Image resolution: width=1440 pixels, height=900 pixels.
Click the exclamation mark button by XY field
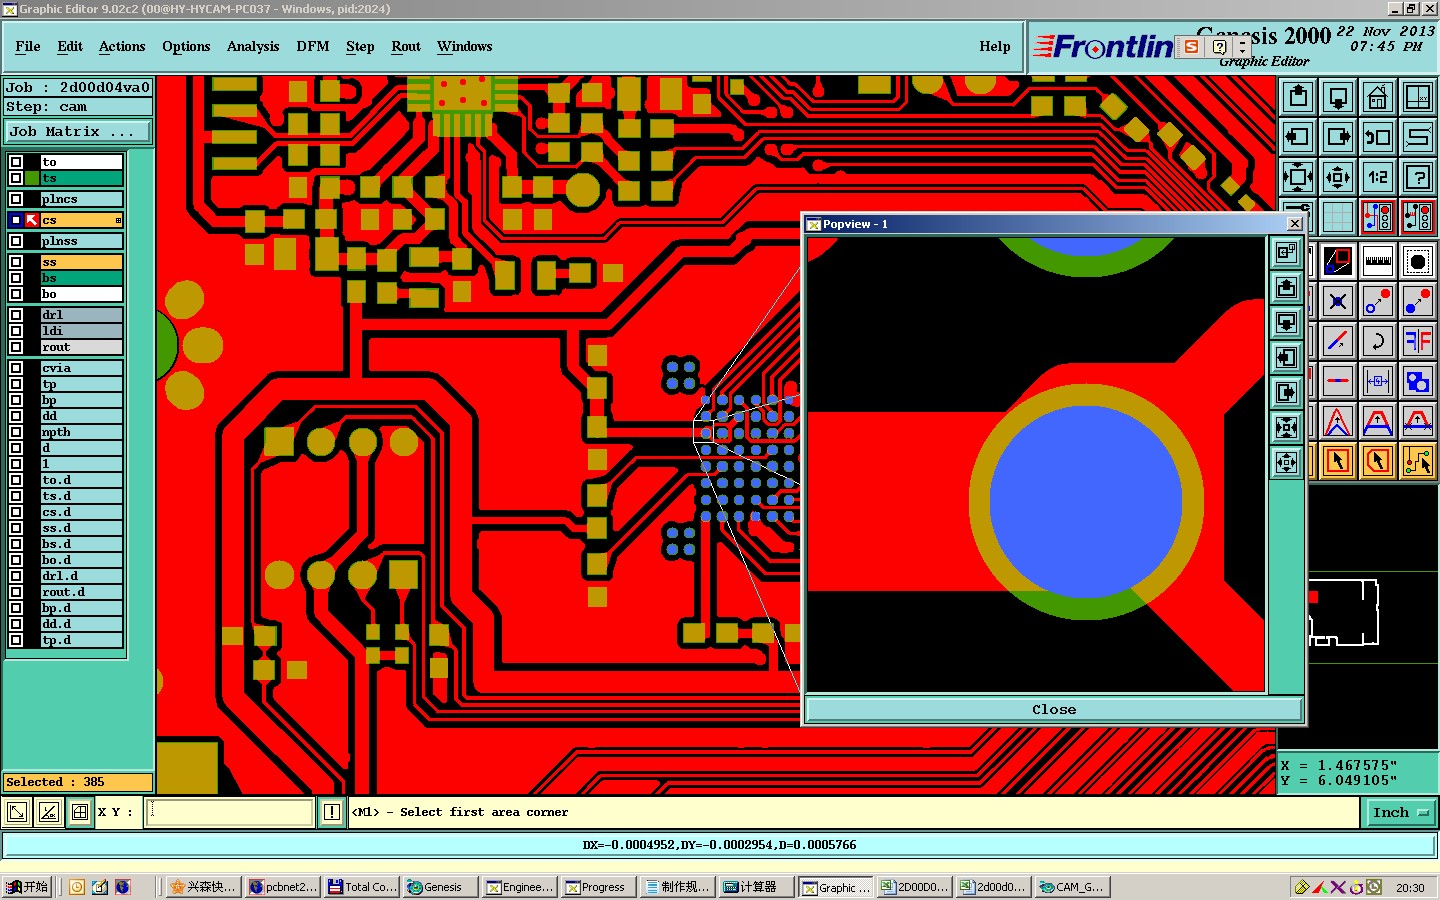coord(332,812)
